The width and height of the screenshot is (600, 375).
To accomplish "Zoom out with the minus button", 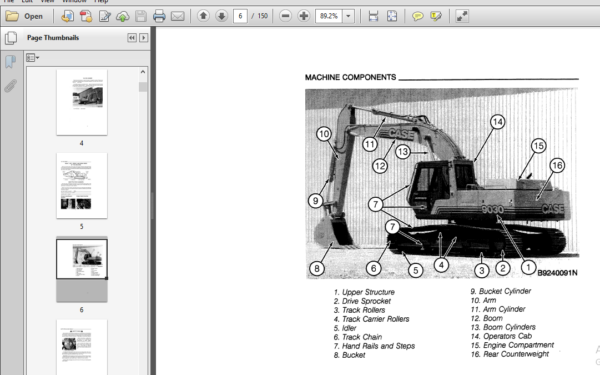I will [x=285, y=16].
